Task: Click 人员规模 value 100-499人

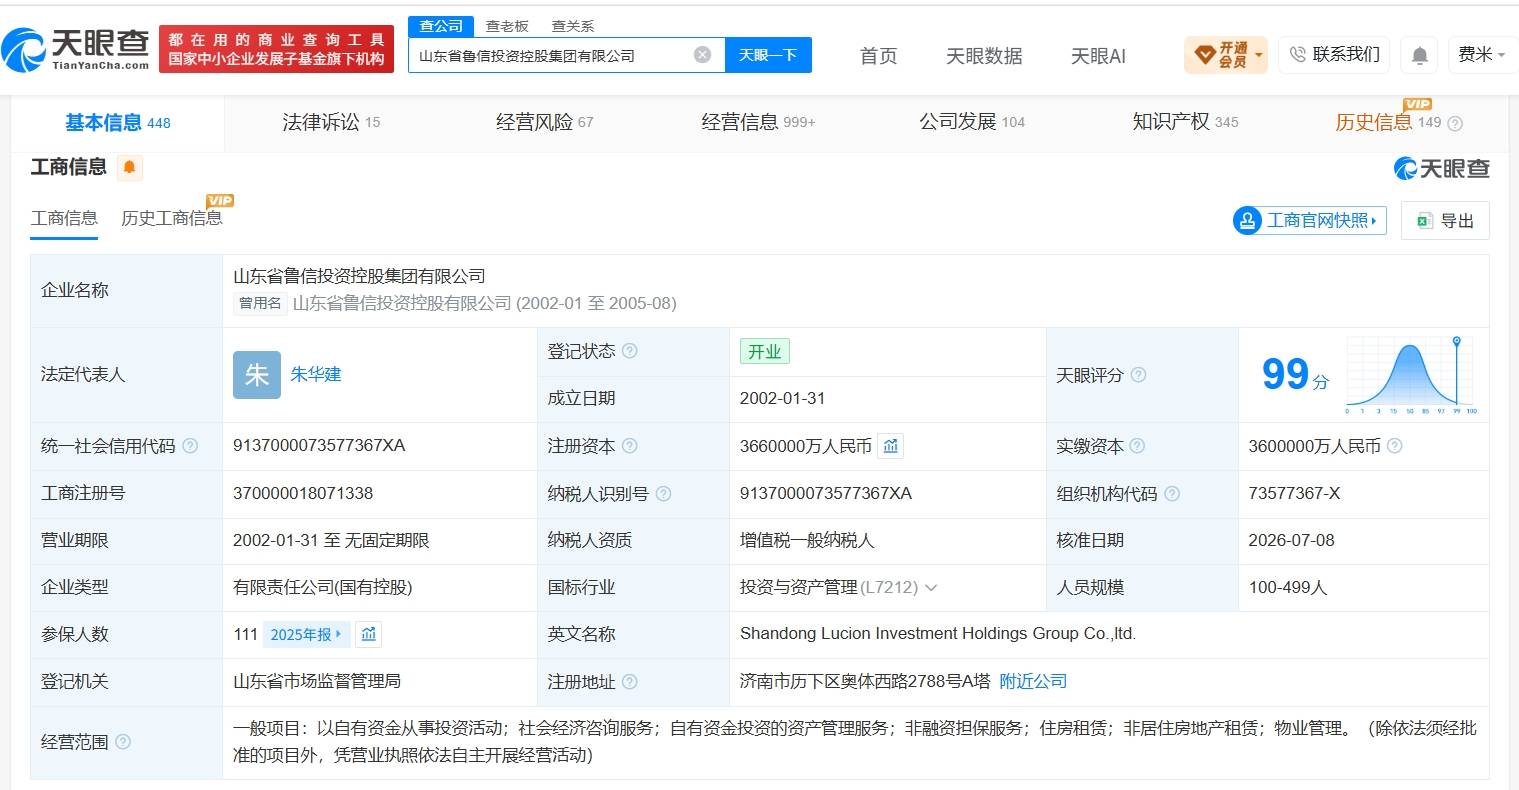Action: [1288, 588]
